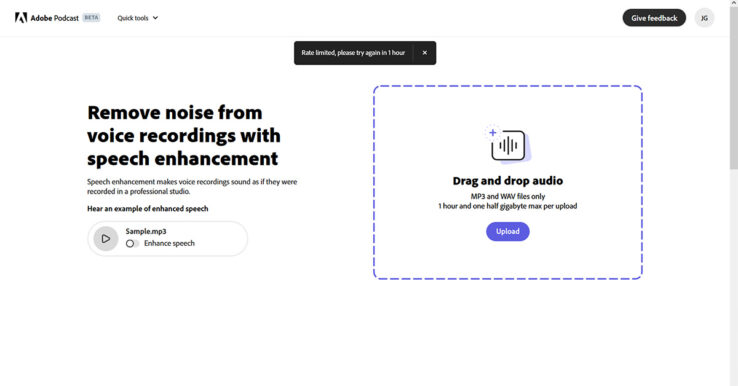The height and width of the screenshot is (386, 738).
Task: Click the rate limited message text
Action: tap(353, 53)
